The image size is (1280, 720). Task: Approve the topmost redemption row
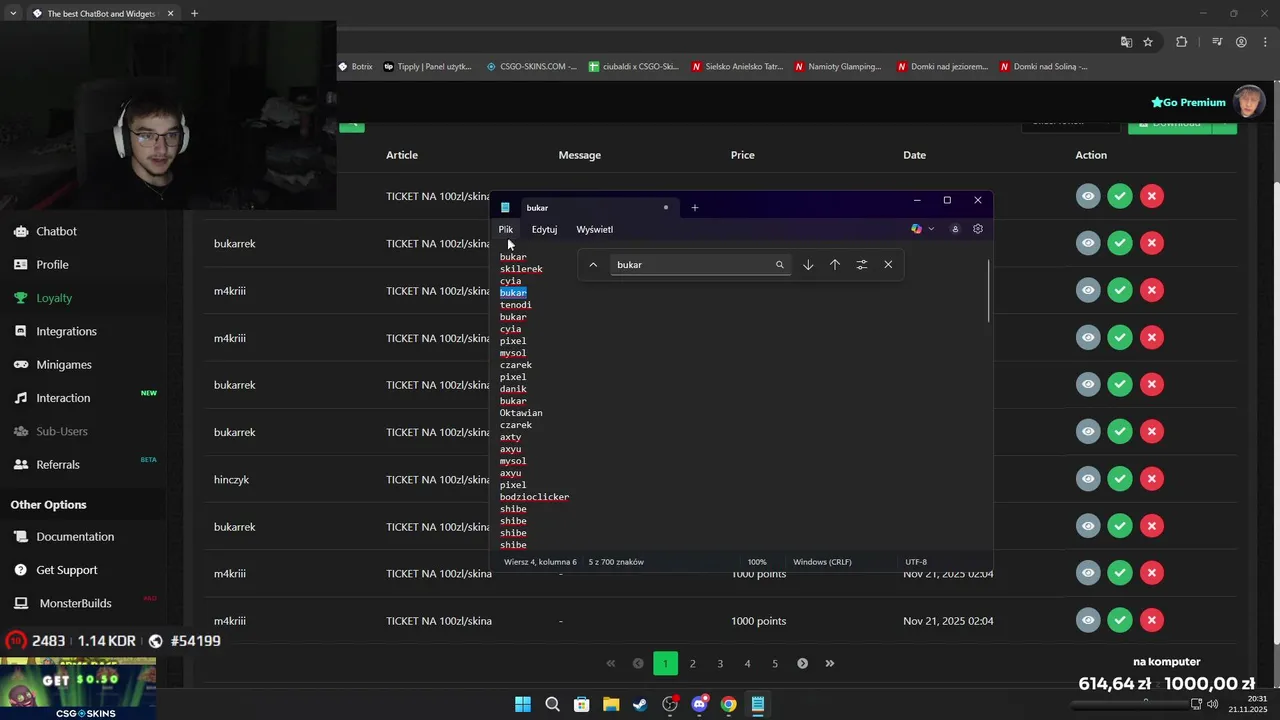(1120, 196)
